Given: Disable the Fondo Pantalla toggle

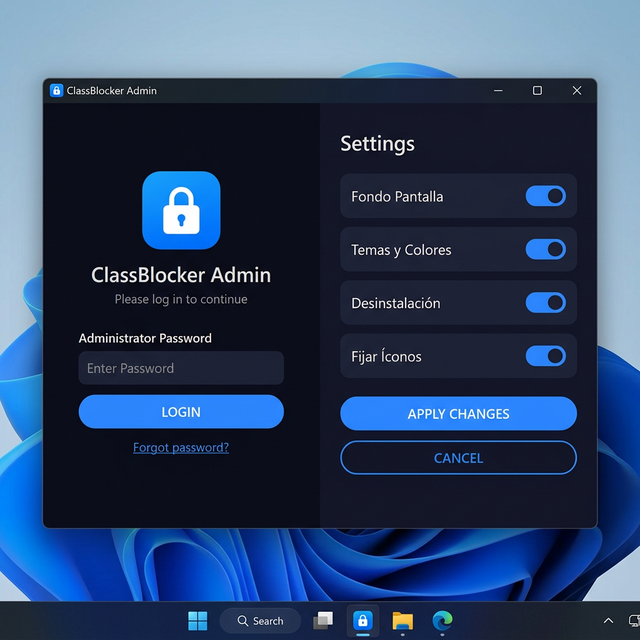Looking at the screenshot, I should click(545, 196).
